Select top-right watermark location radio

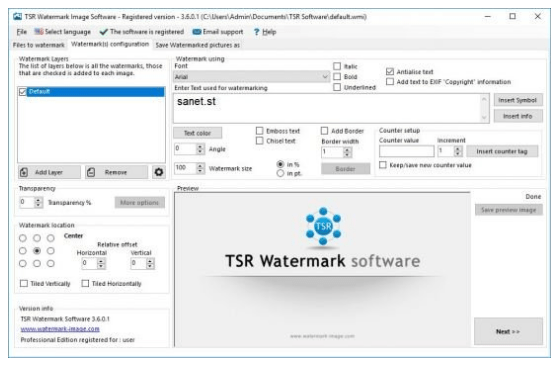coord(51,238)
